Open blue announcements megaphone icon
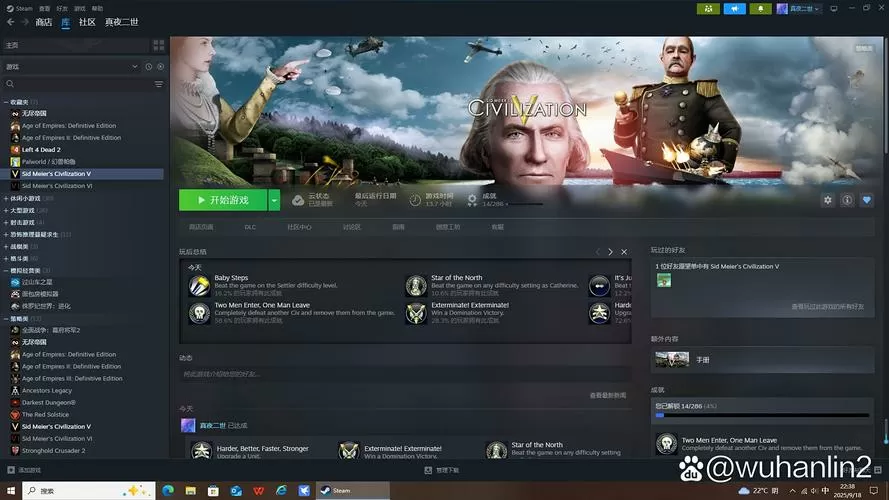The image size is (889, 500). (x=734, y=9)
